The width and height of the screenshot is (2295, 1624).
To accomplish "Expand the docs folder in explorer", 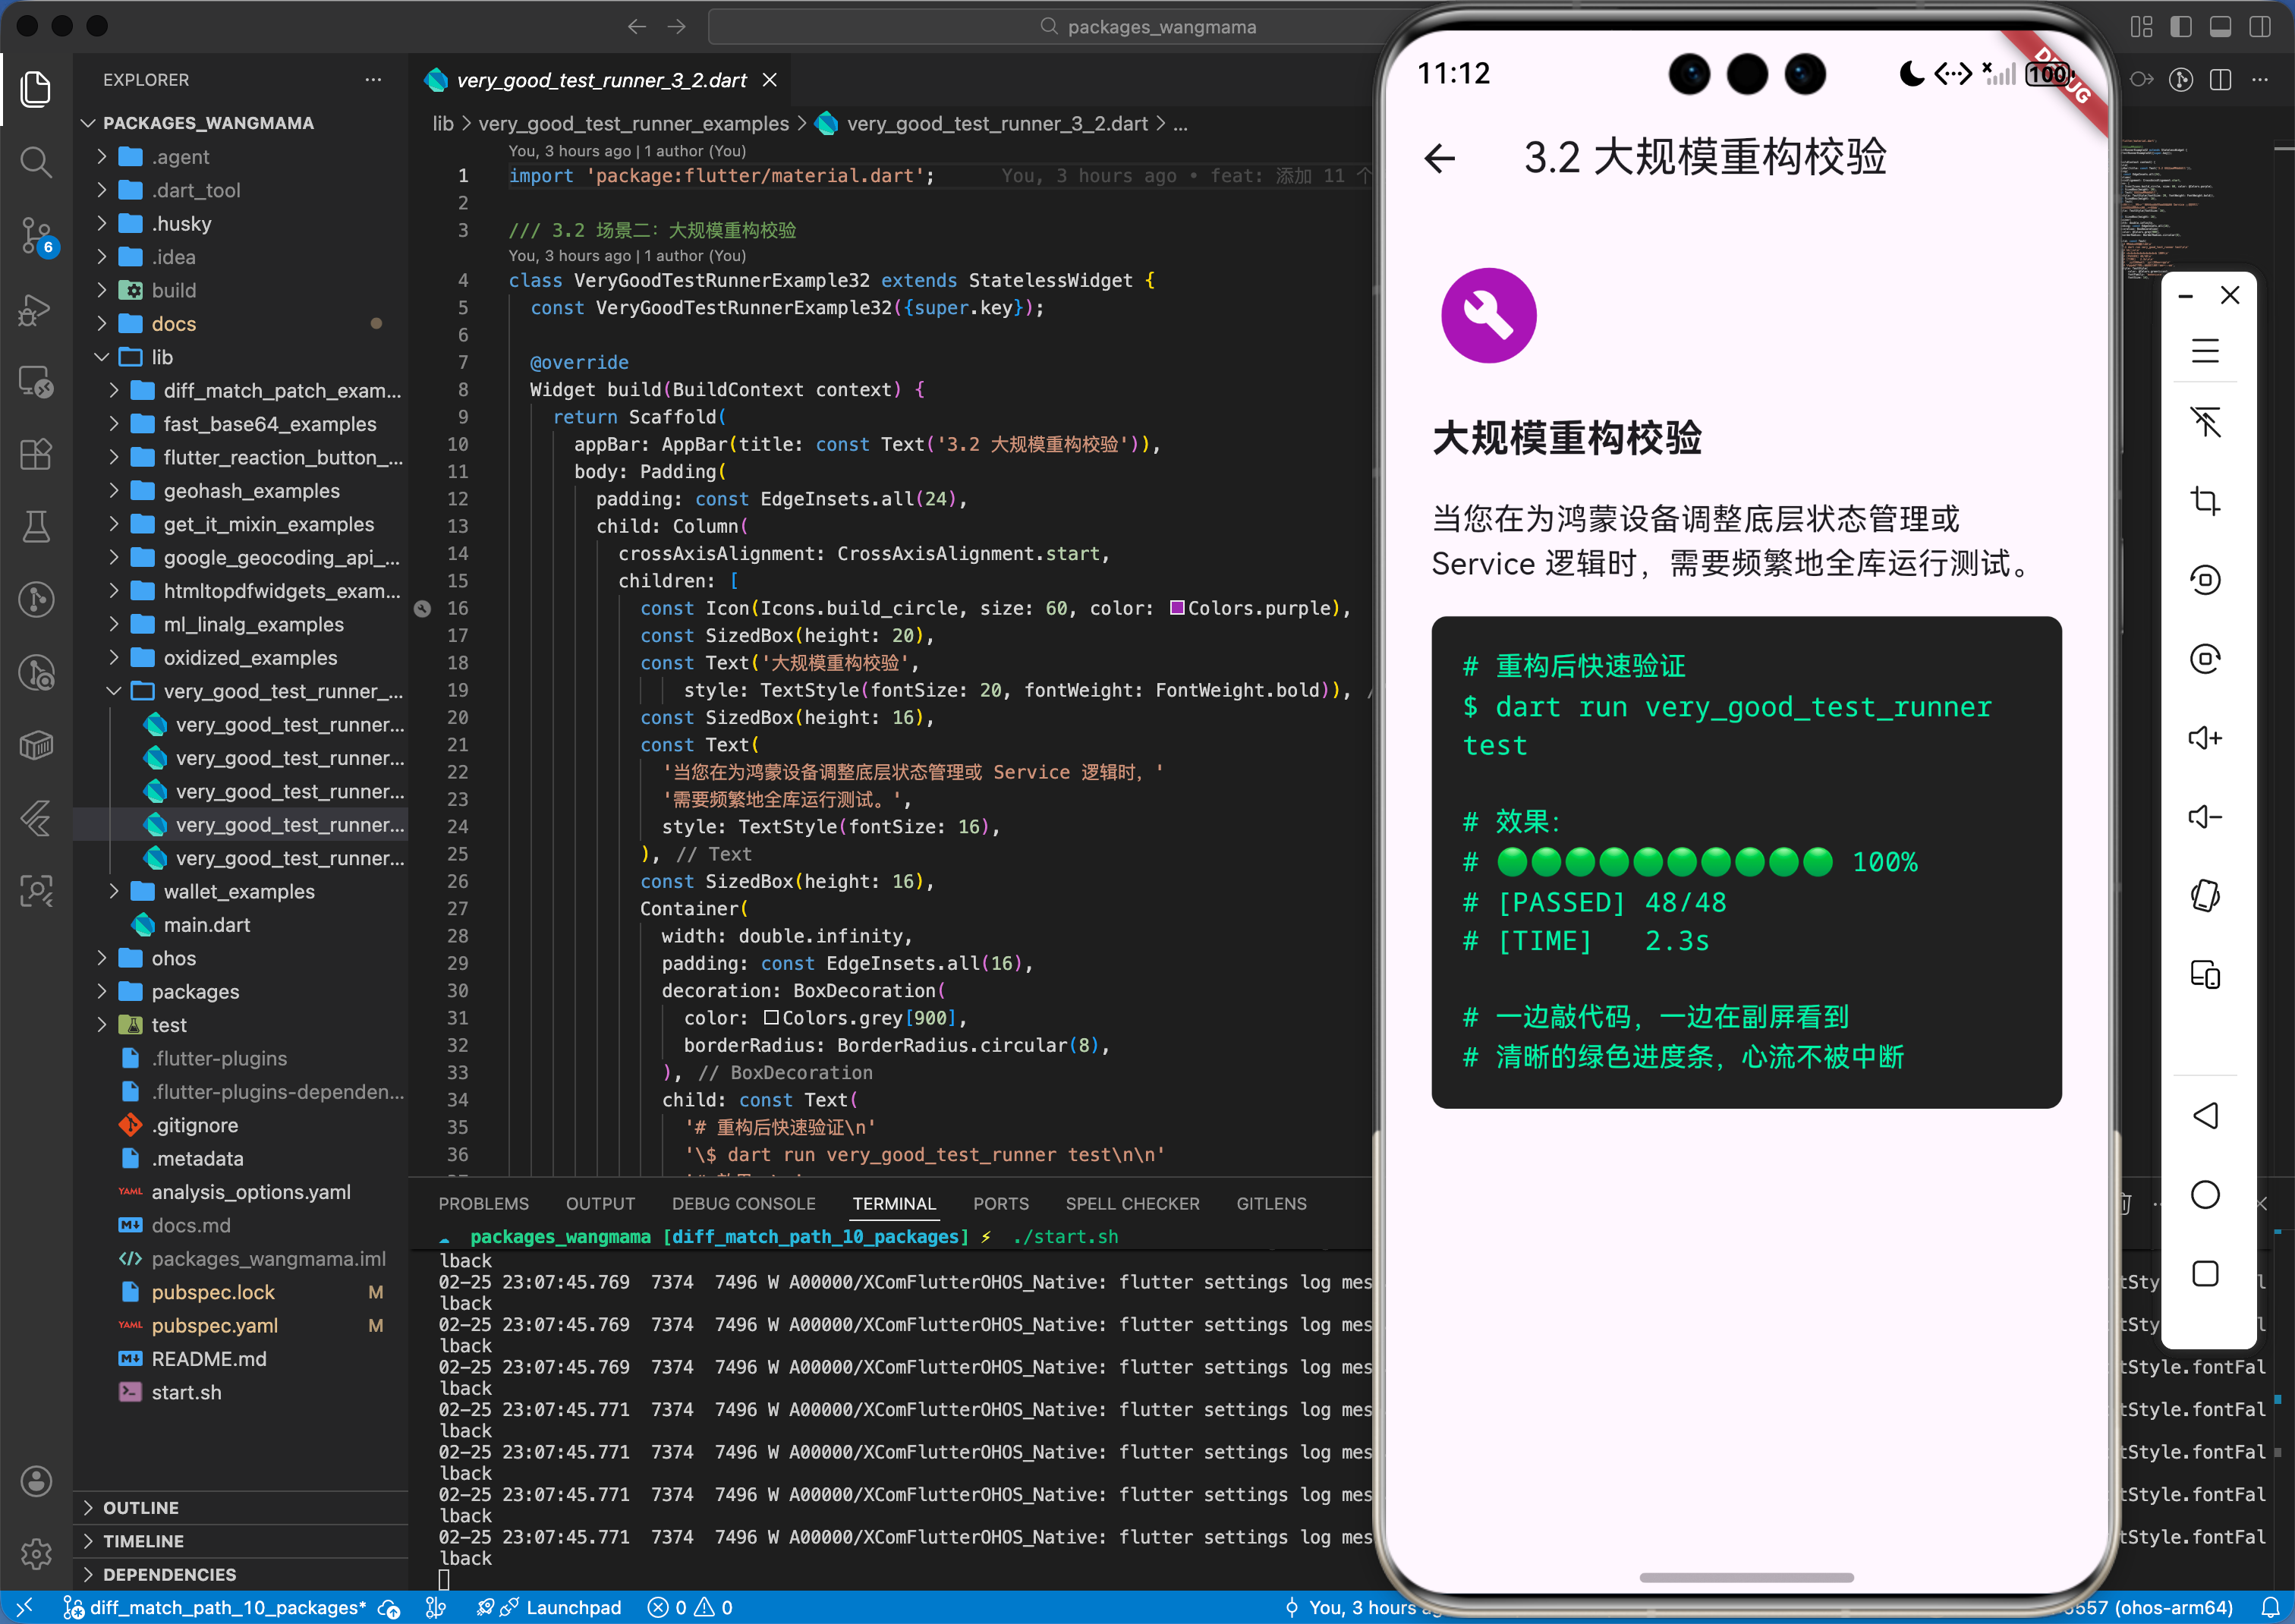I will pos(173,324).
